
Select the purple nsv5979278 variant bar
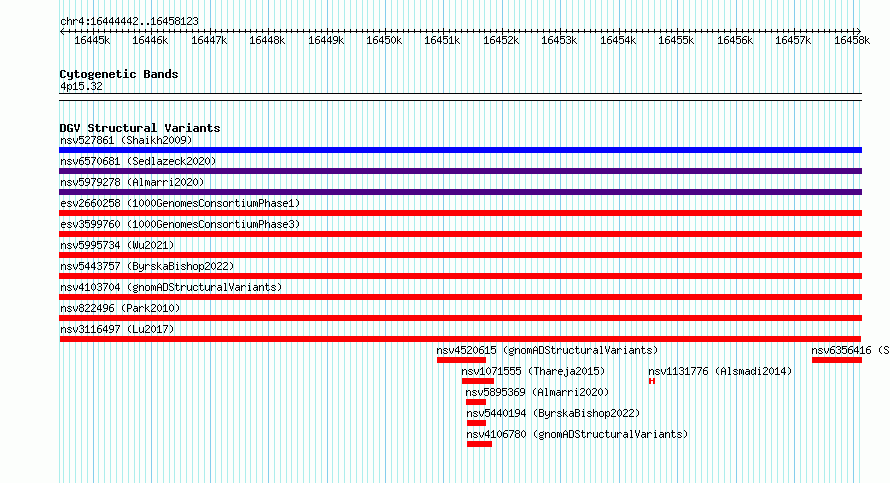460,192
